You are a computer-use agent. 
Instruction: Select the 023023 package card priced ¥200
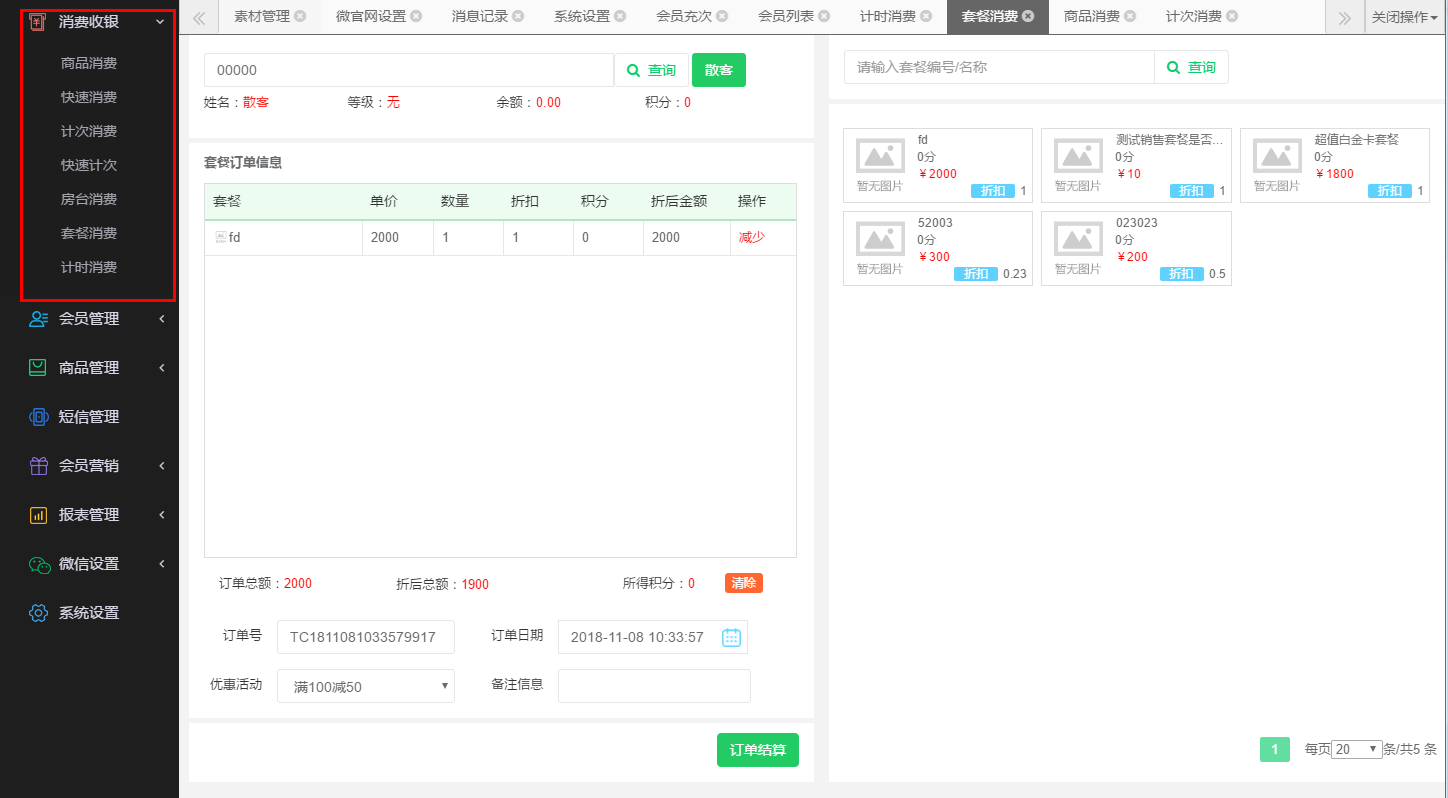coord(1136,248)
